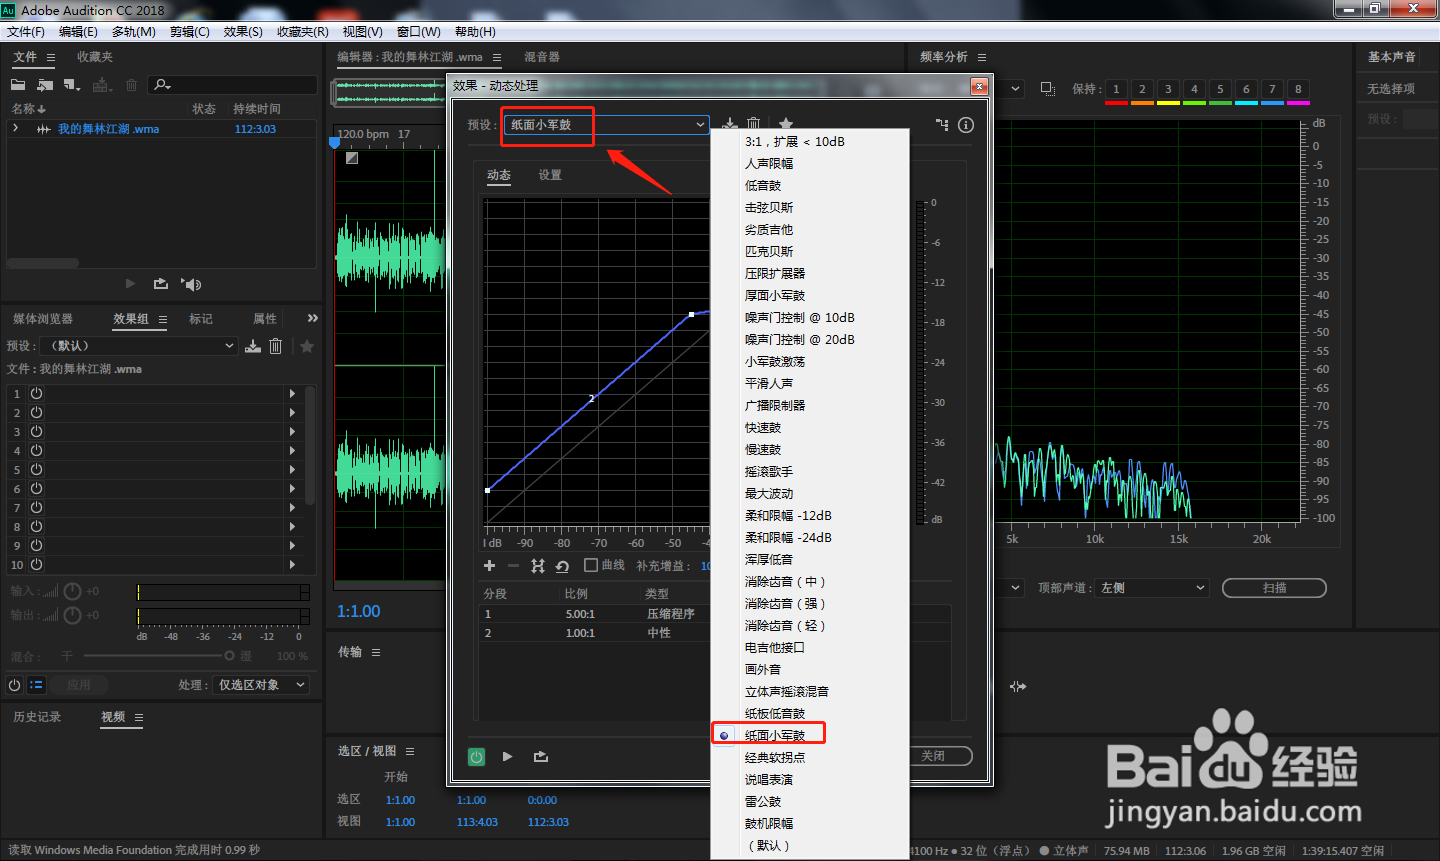Expand the file 我的舞林江湖.wma row
The height and width of the screenshot is (861, 1440).
(x=15, y=128)
